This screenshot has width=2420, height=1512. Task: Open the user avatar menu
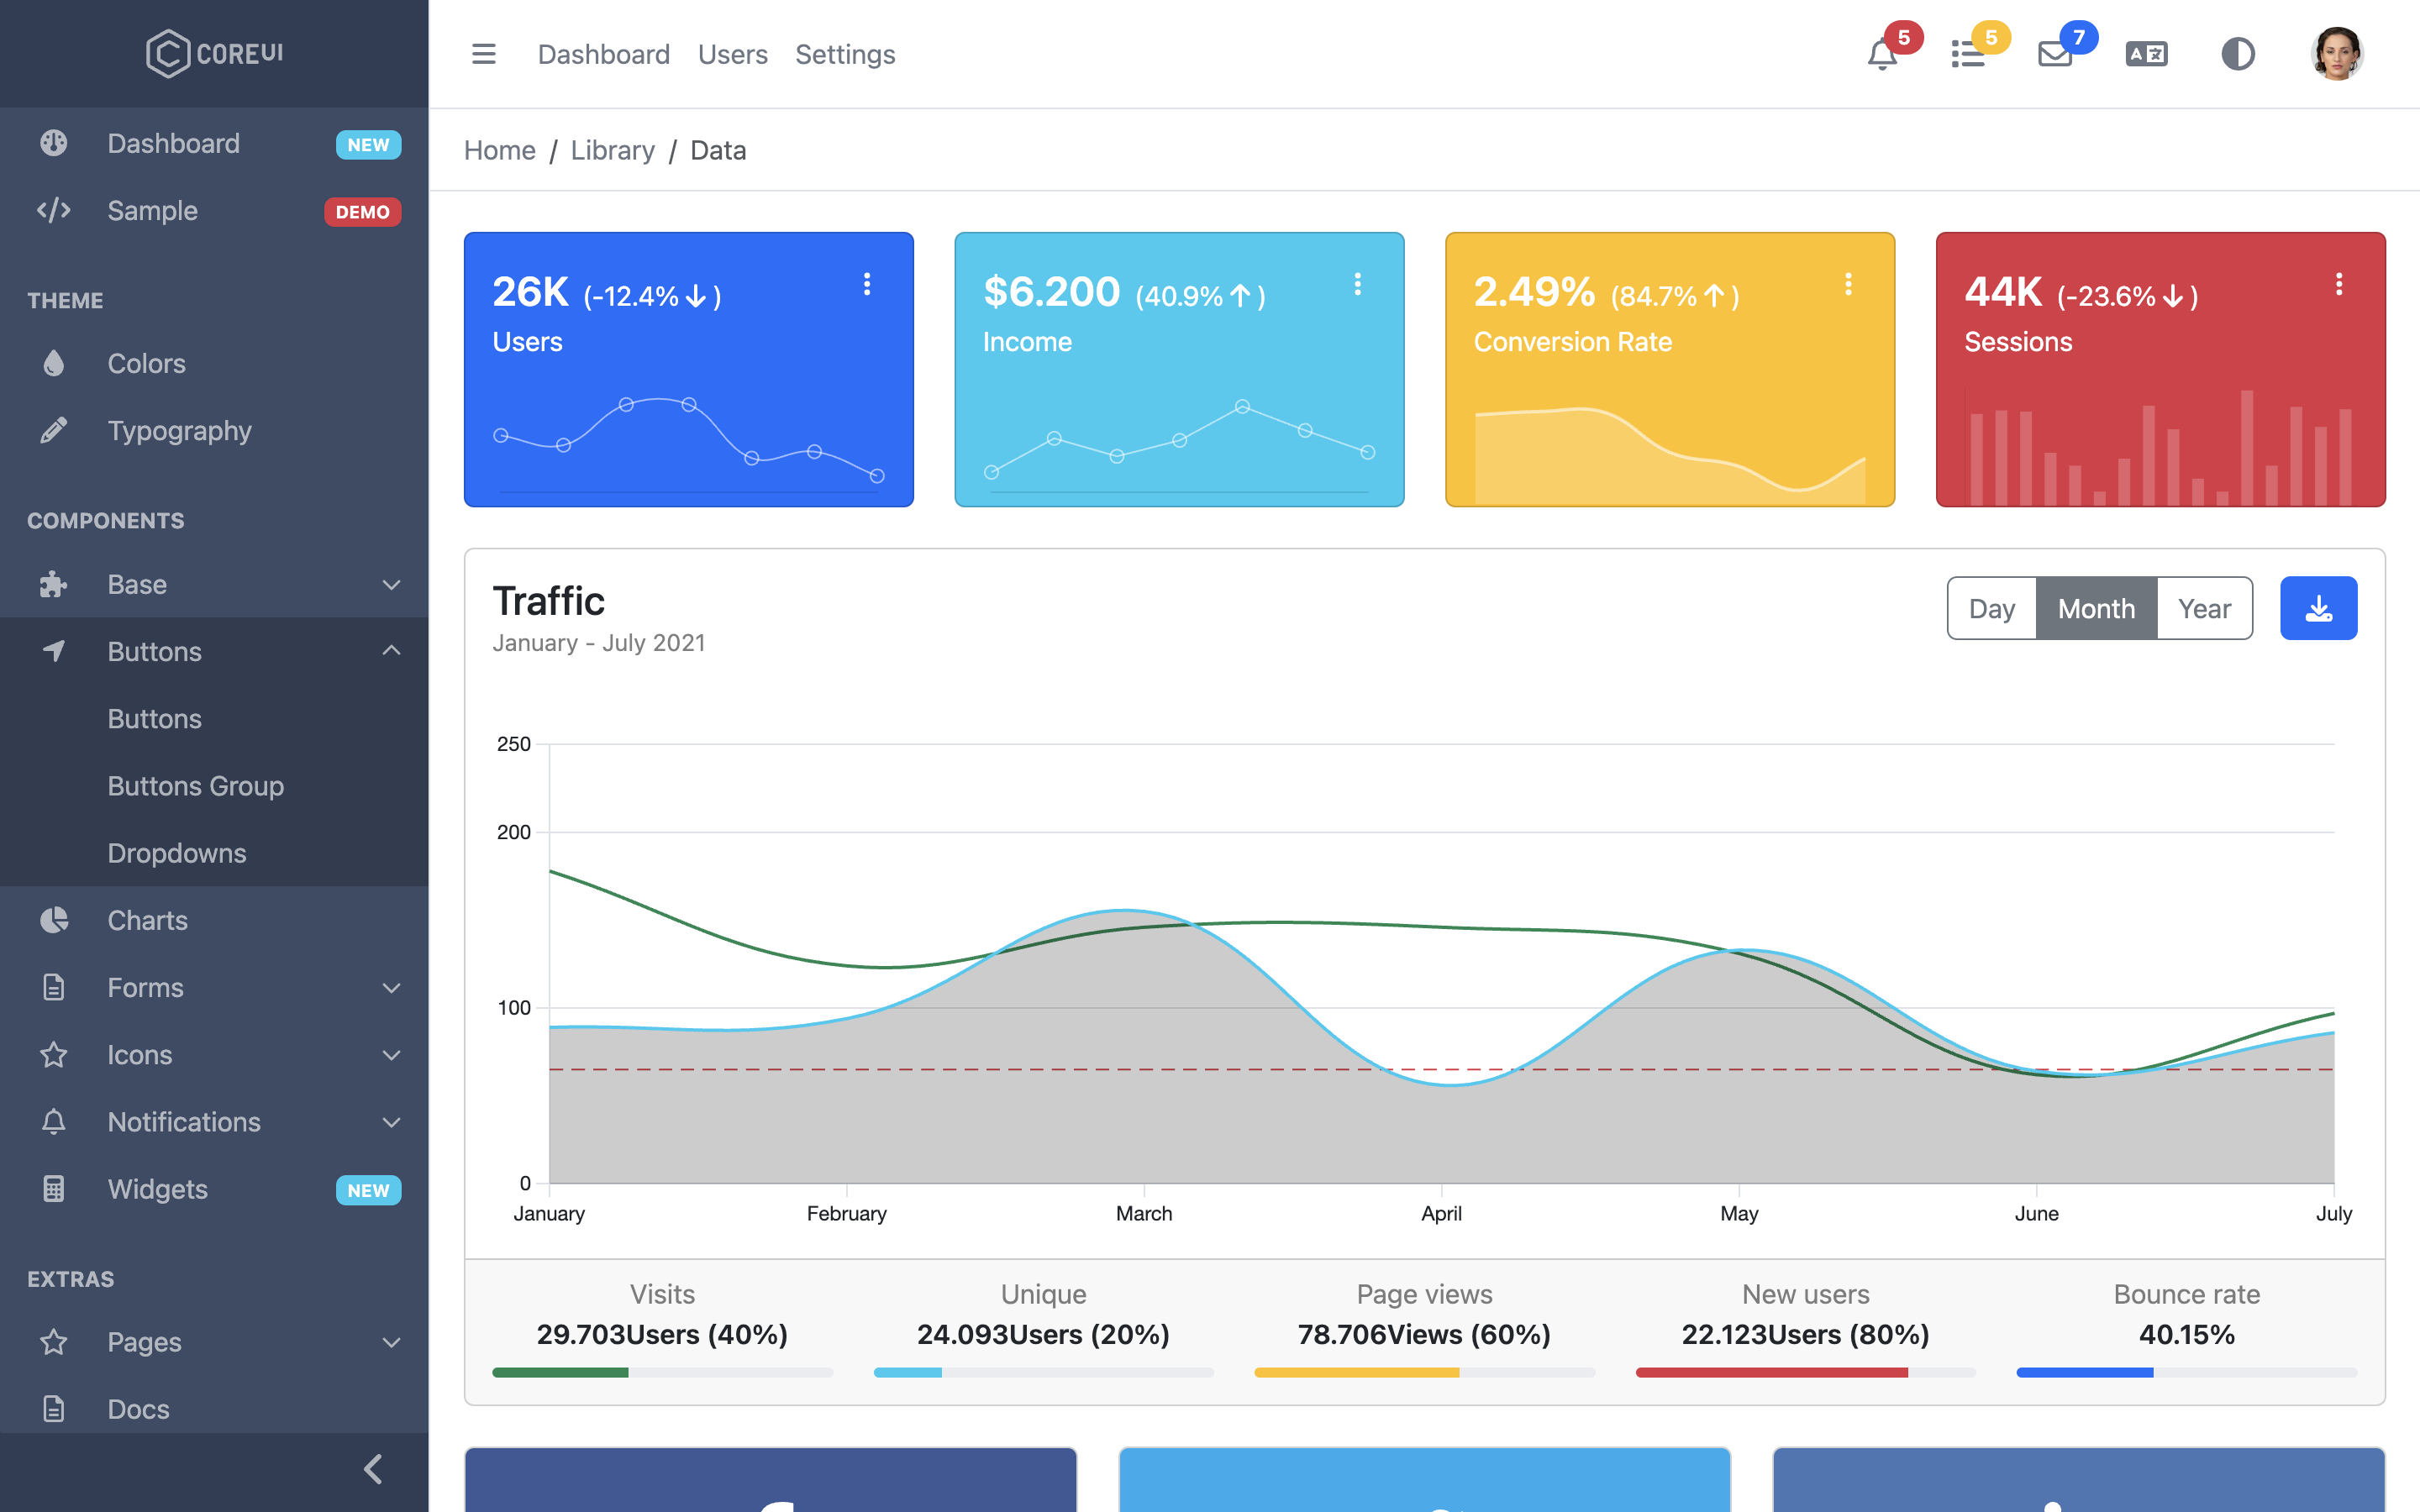click(2336, 54)
